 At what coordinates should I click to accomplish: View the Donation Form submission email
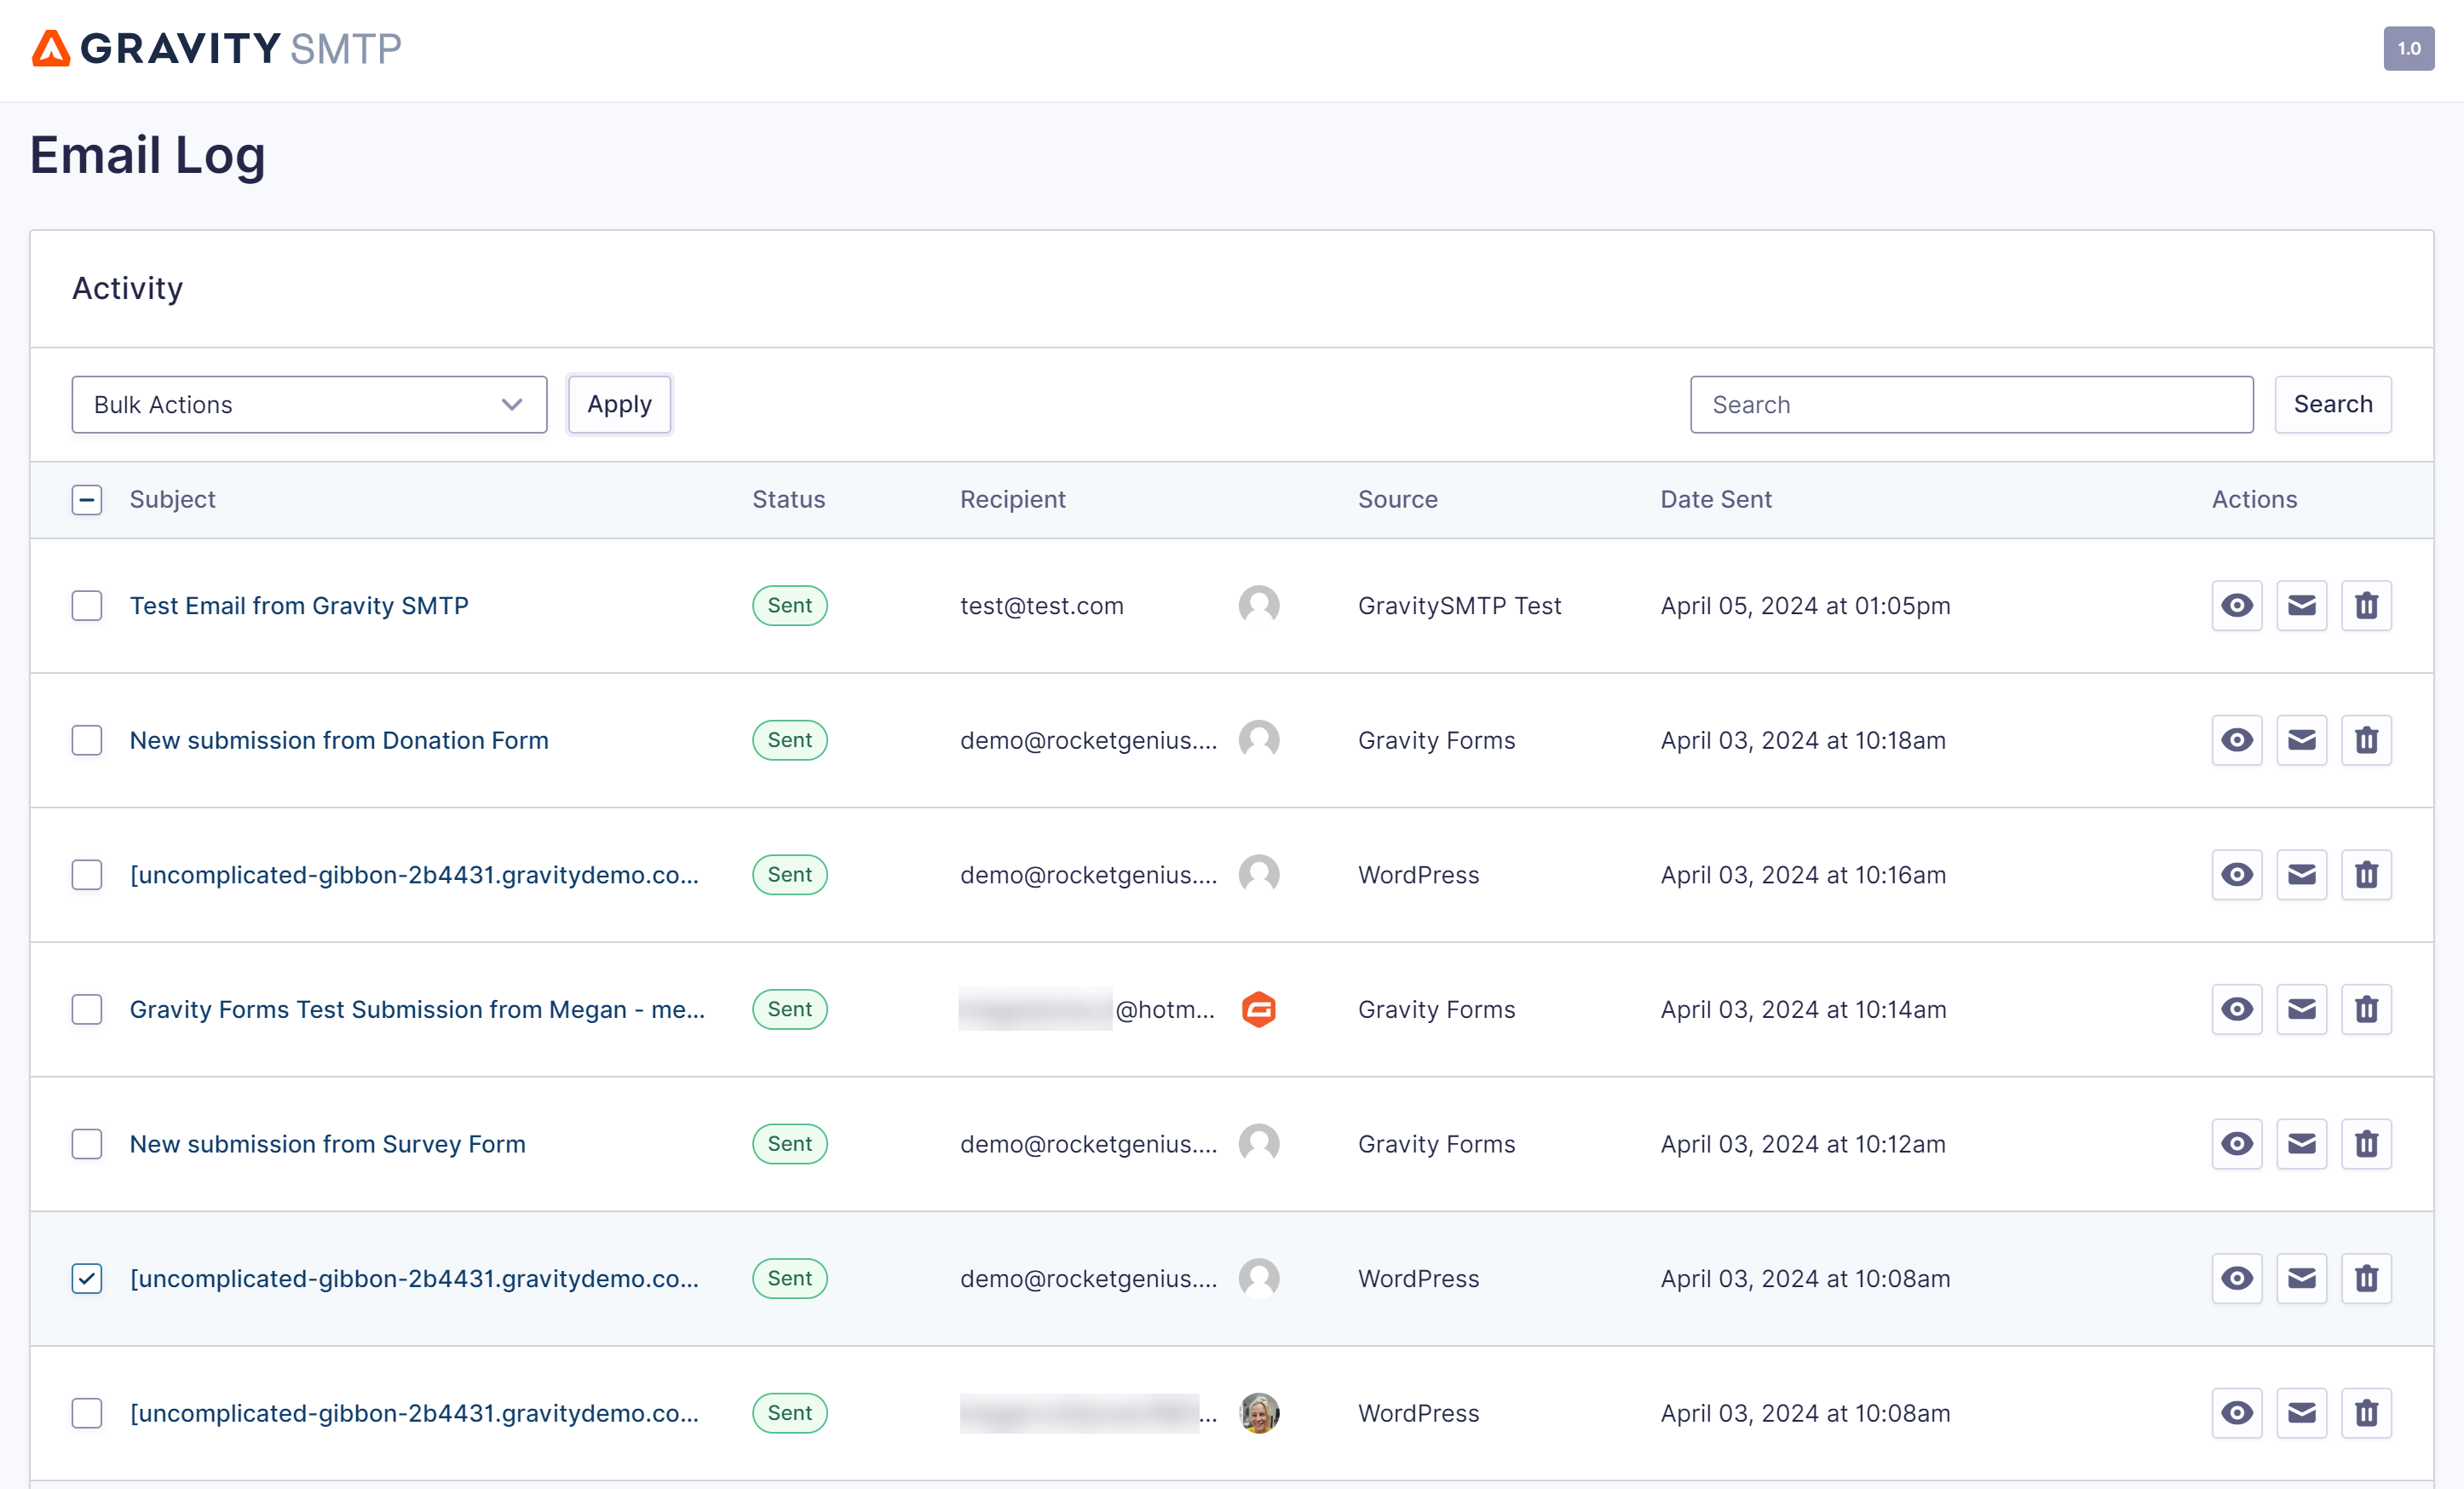(x=2237, y=740)
